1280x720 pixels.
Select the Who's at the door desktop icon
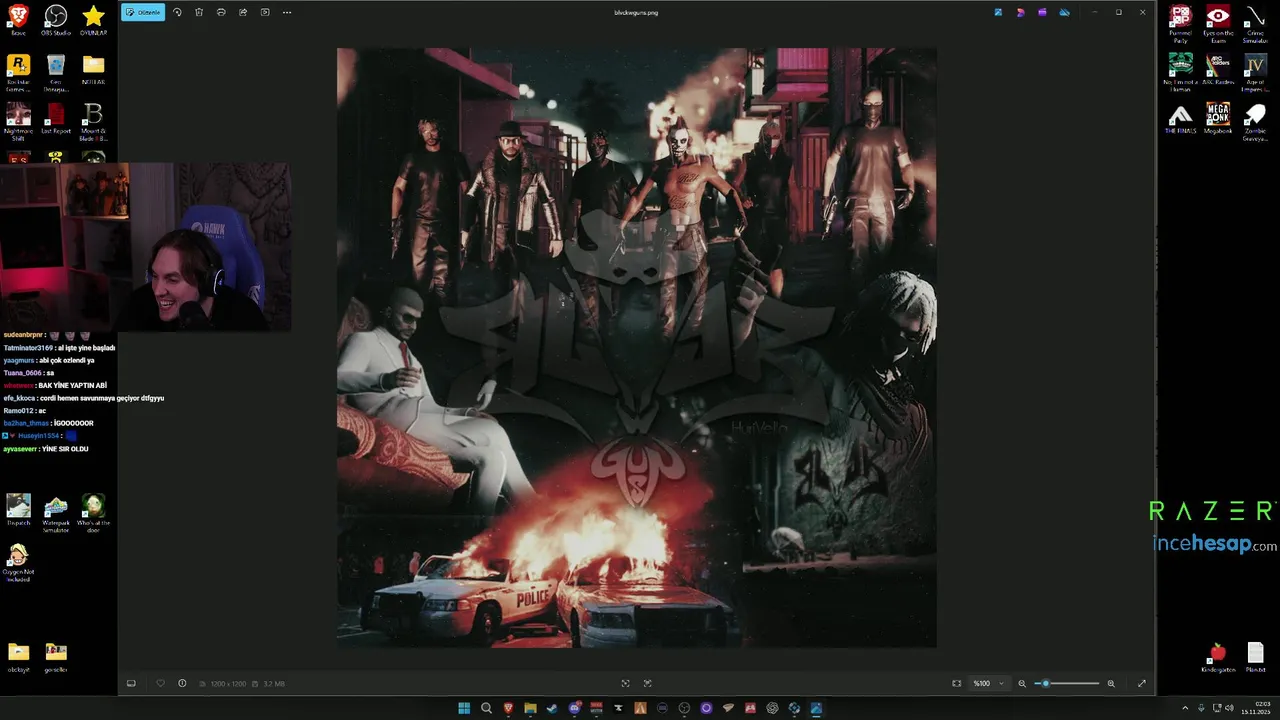pyautogui.click(x=93, y=513)
